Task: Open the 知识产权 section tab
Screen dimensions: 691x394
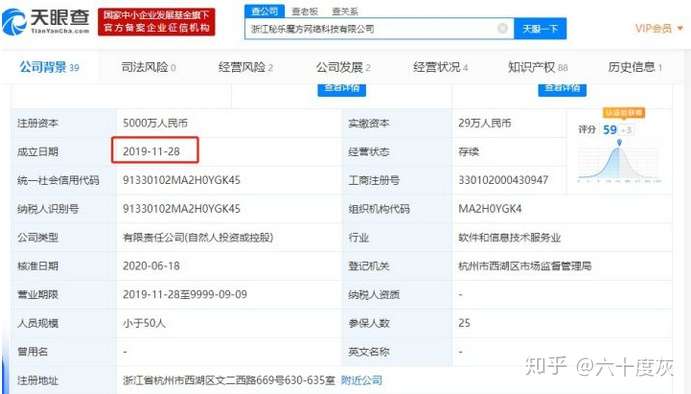Action: click(538, 67)
